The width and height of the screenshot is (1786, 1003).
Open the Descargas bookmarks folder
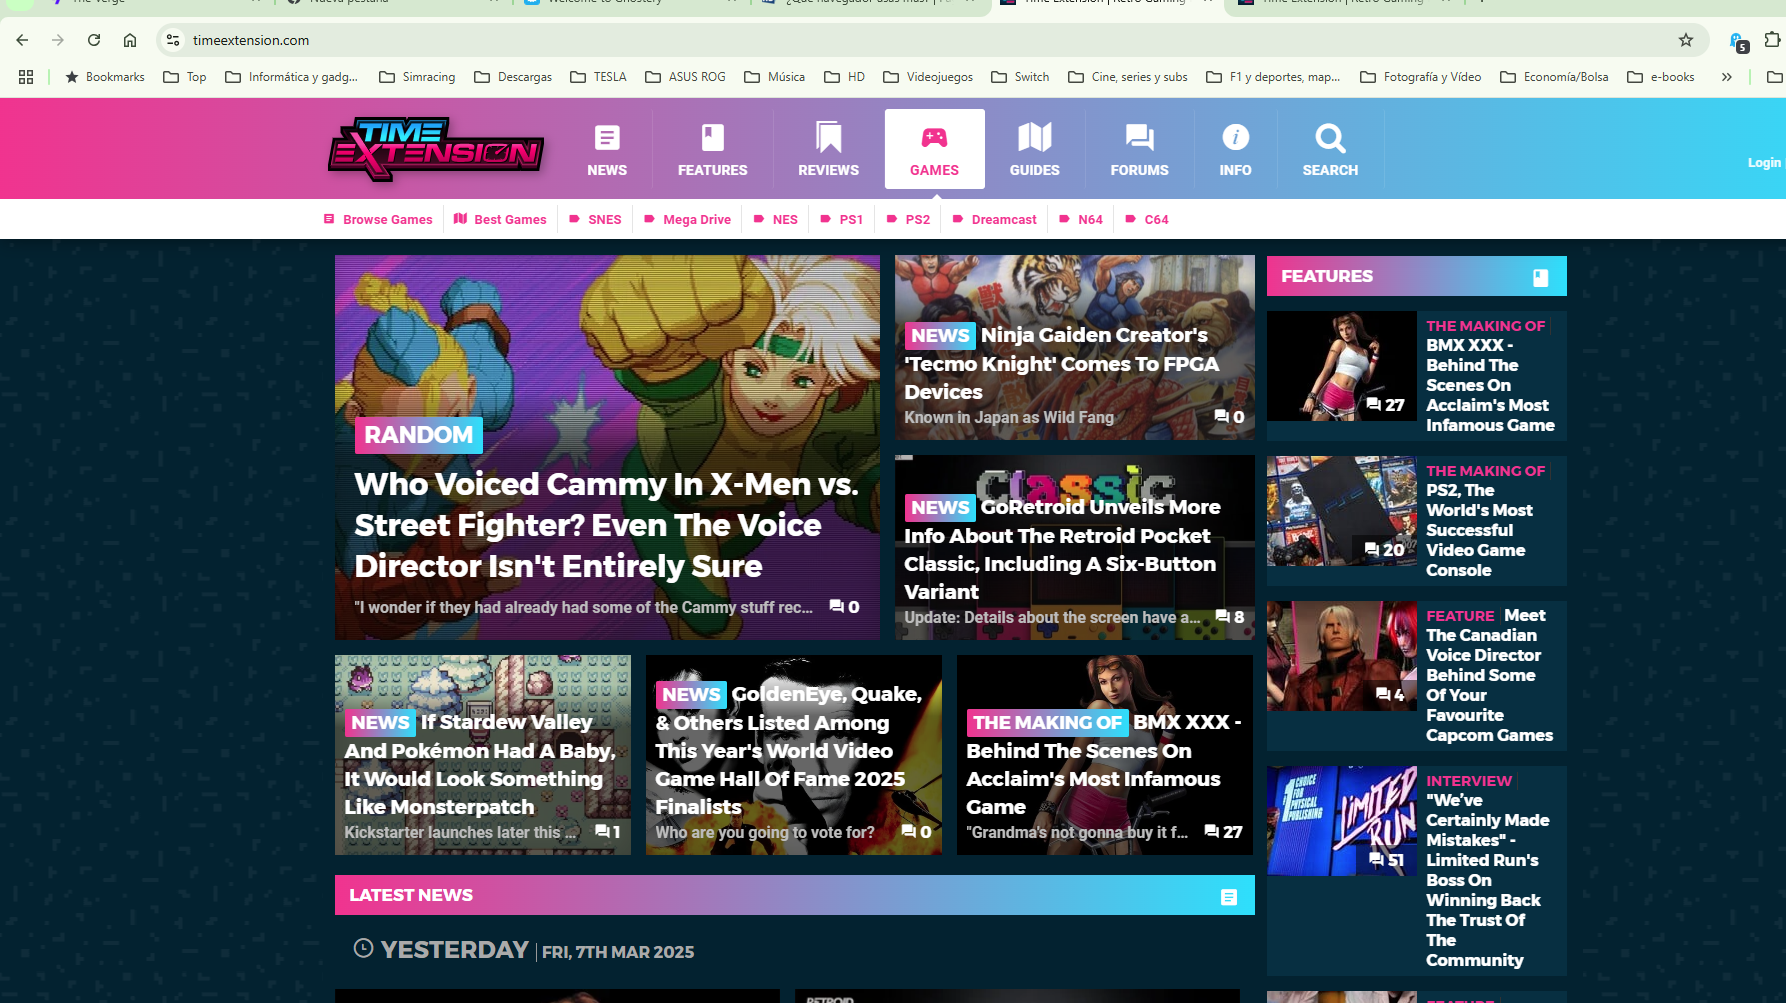(513, 77)
